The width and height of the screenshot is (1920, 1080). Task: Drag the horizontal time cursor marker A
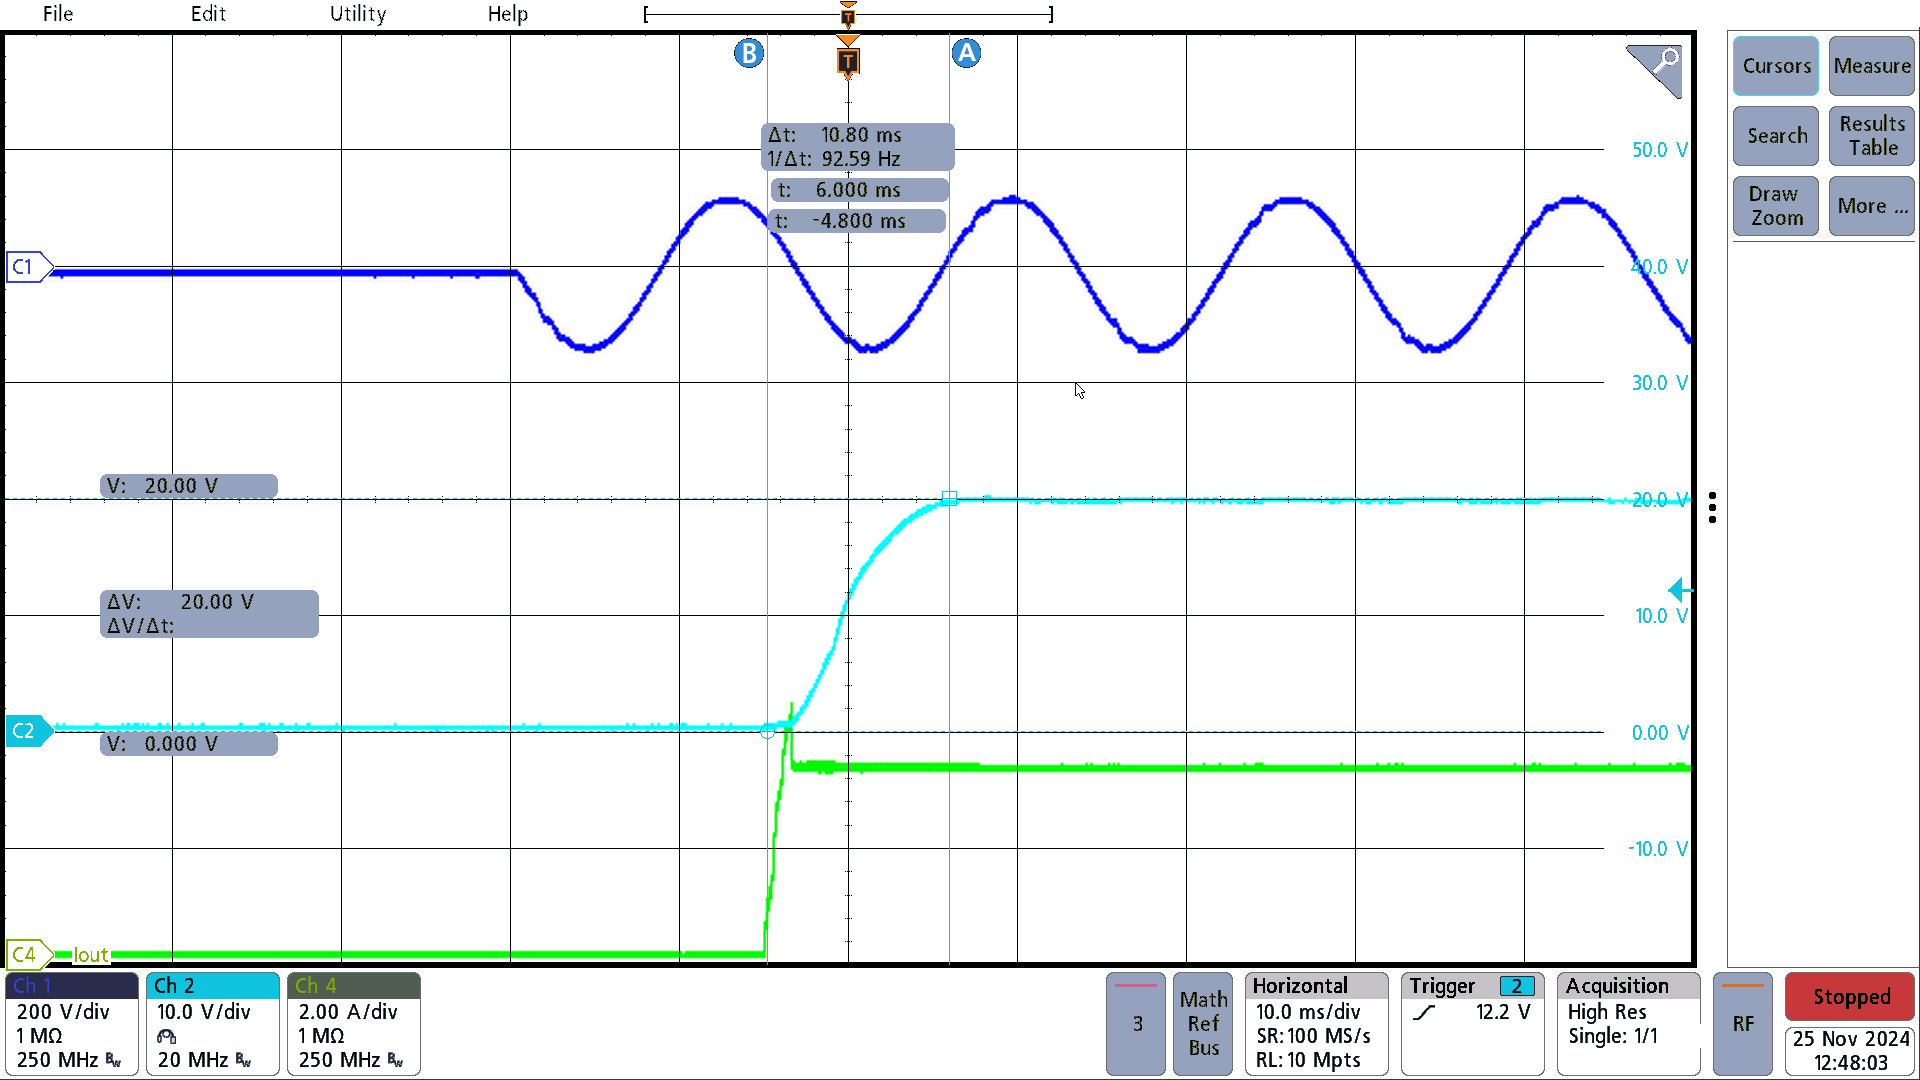point(965,53)
